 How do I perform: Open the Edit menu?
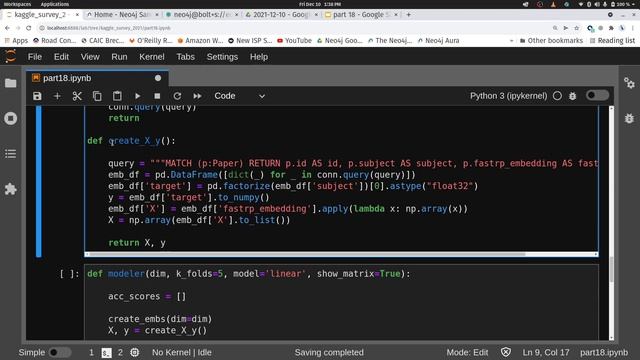(61, 57)
